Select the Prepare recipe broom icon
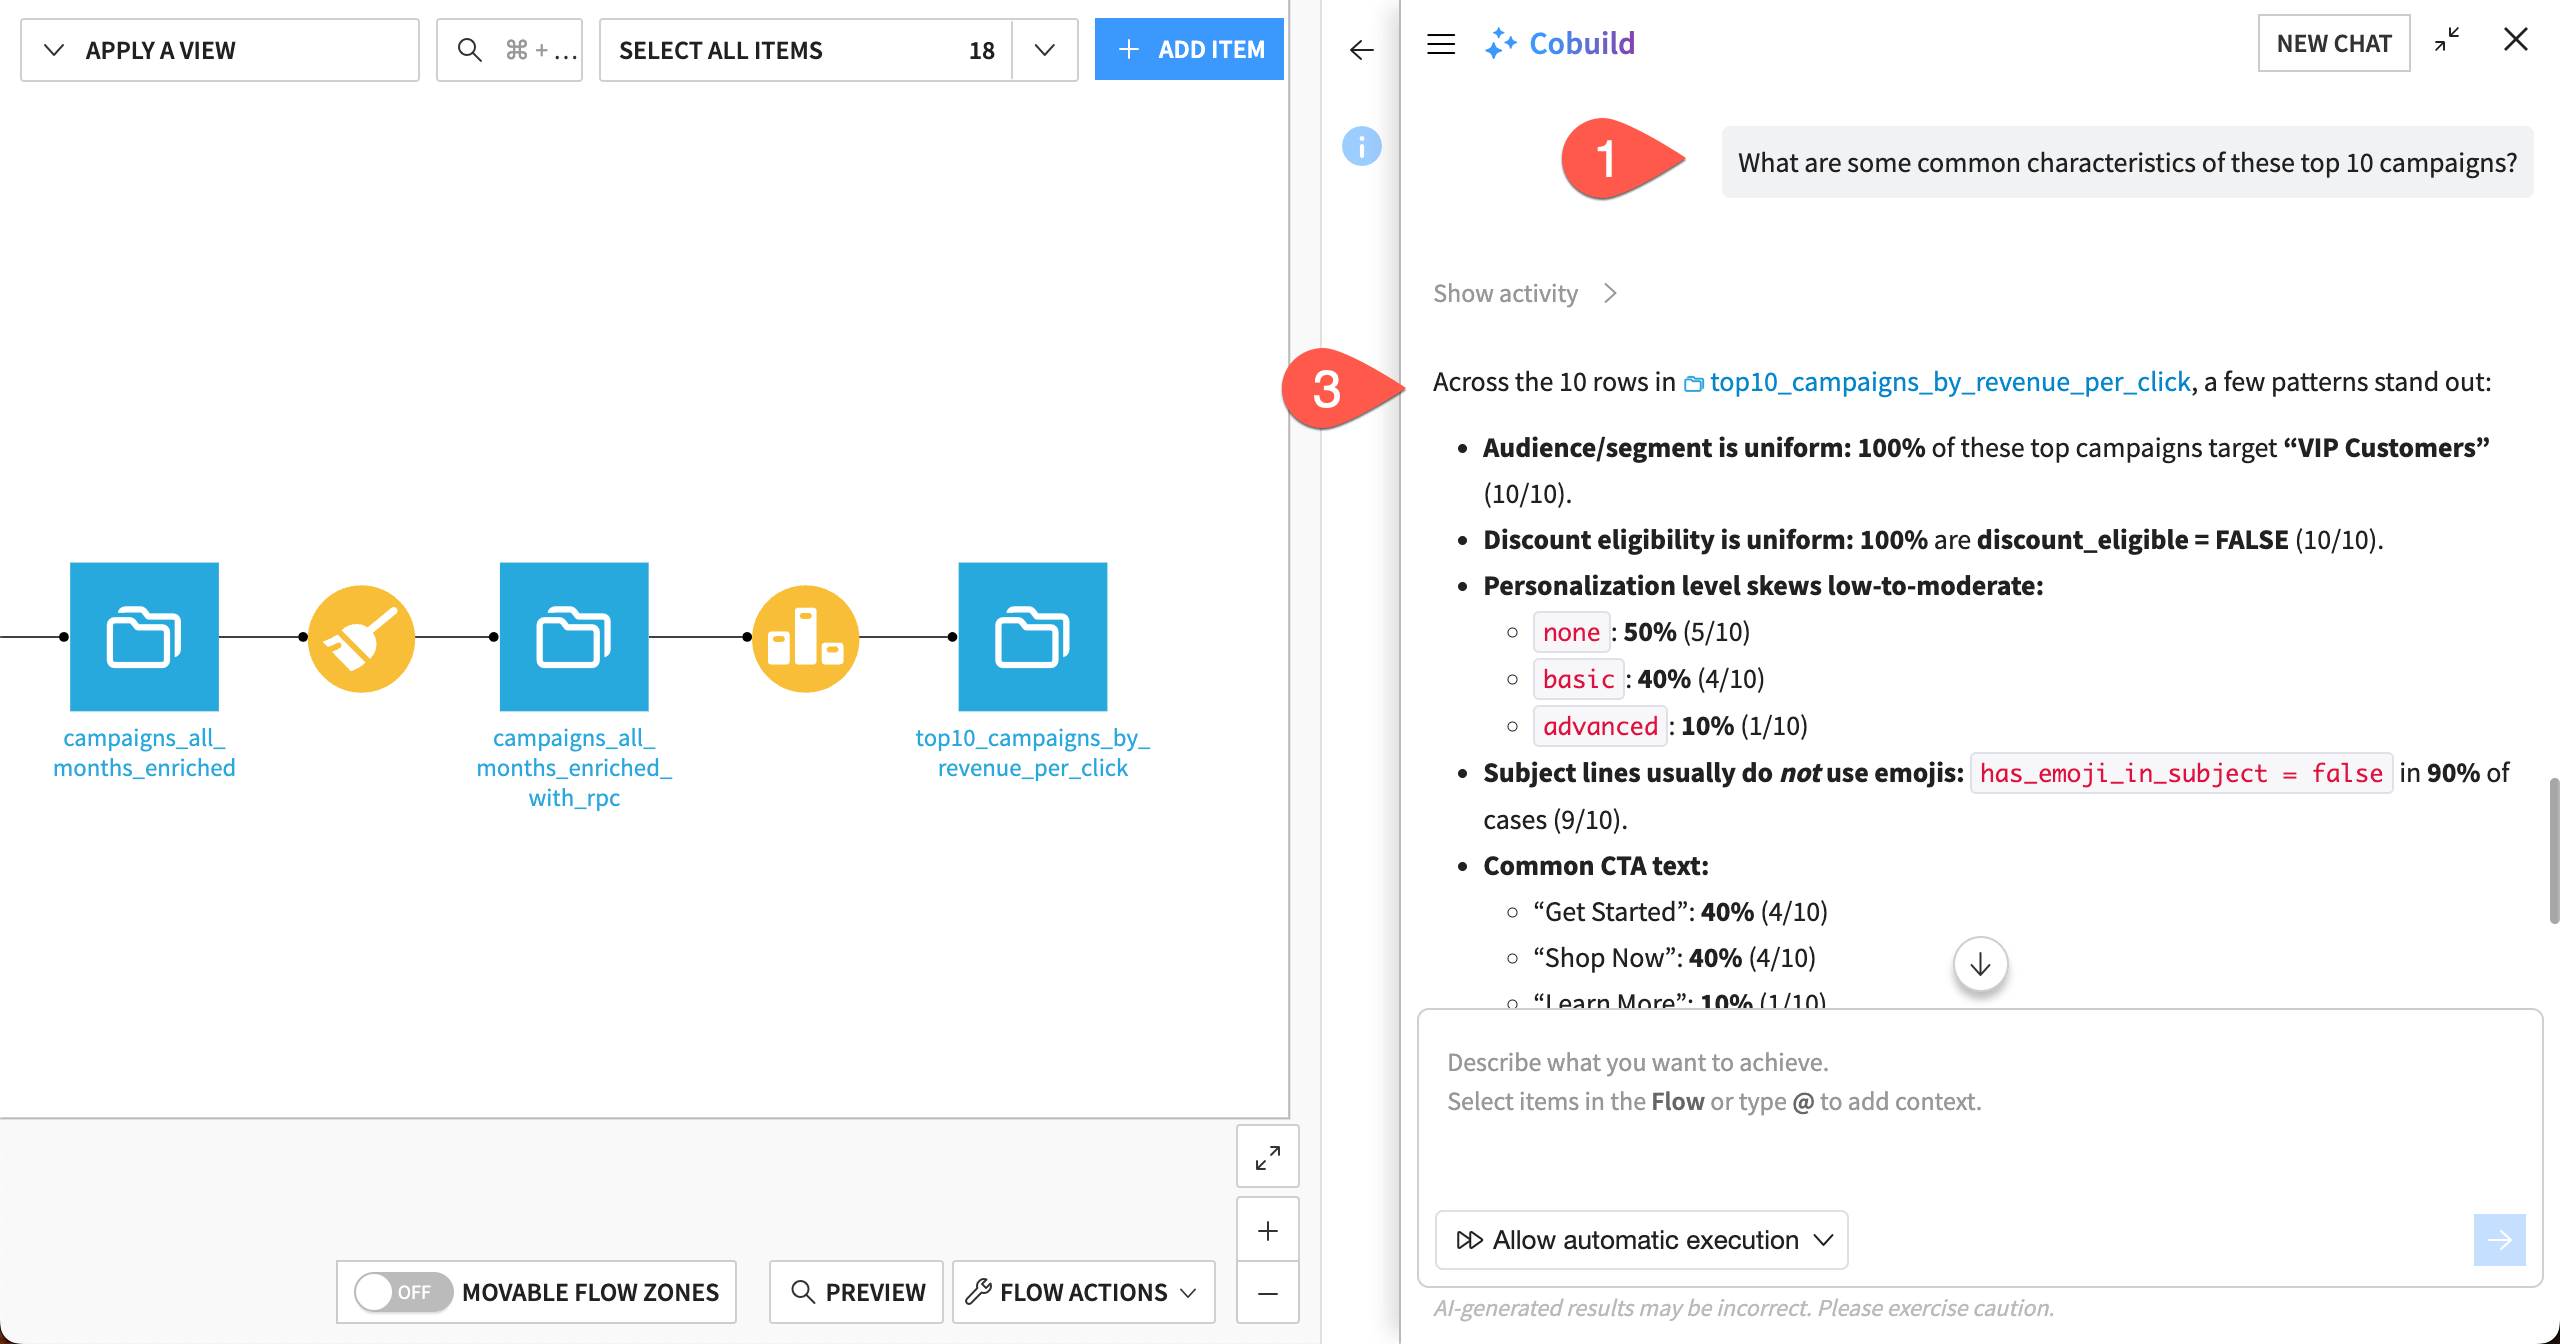This screenshot has height=1344, width=2560. point(361,638)
